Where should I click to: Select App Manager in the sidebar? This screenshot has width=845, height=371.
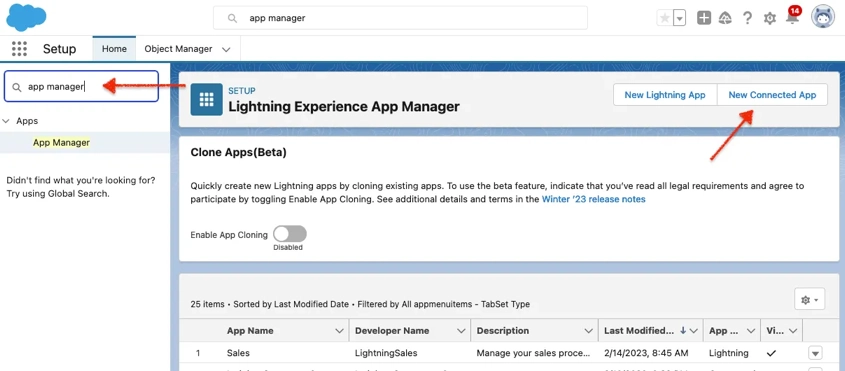click(x=61, y=142)
